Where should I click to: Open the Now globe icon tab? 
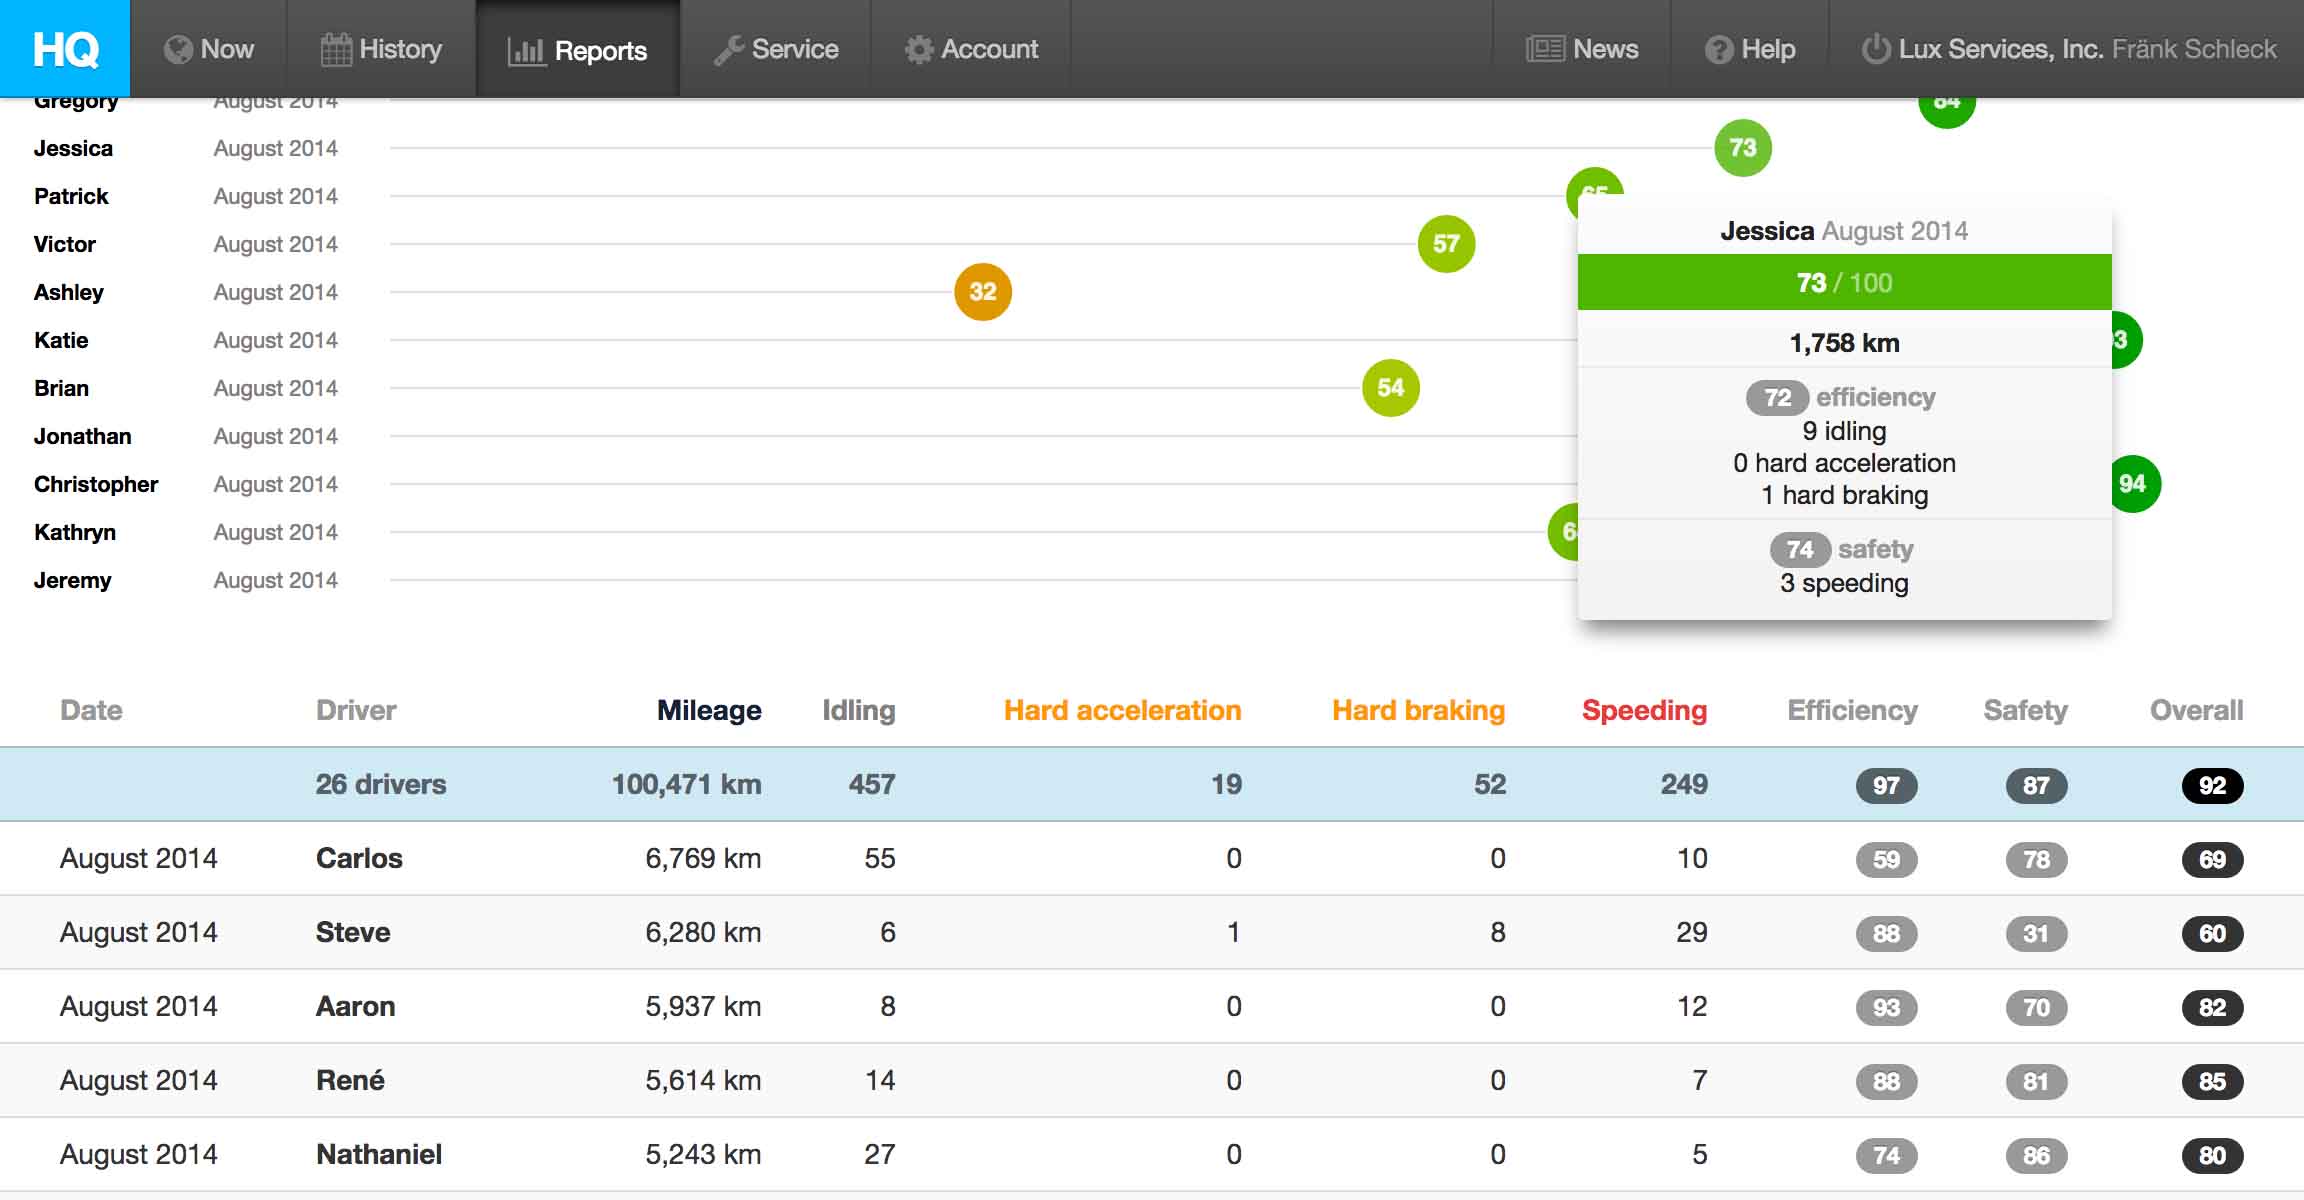click(x=178, y=50)
